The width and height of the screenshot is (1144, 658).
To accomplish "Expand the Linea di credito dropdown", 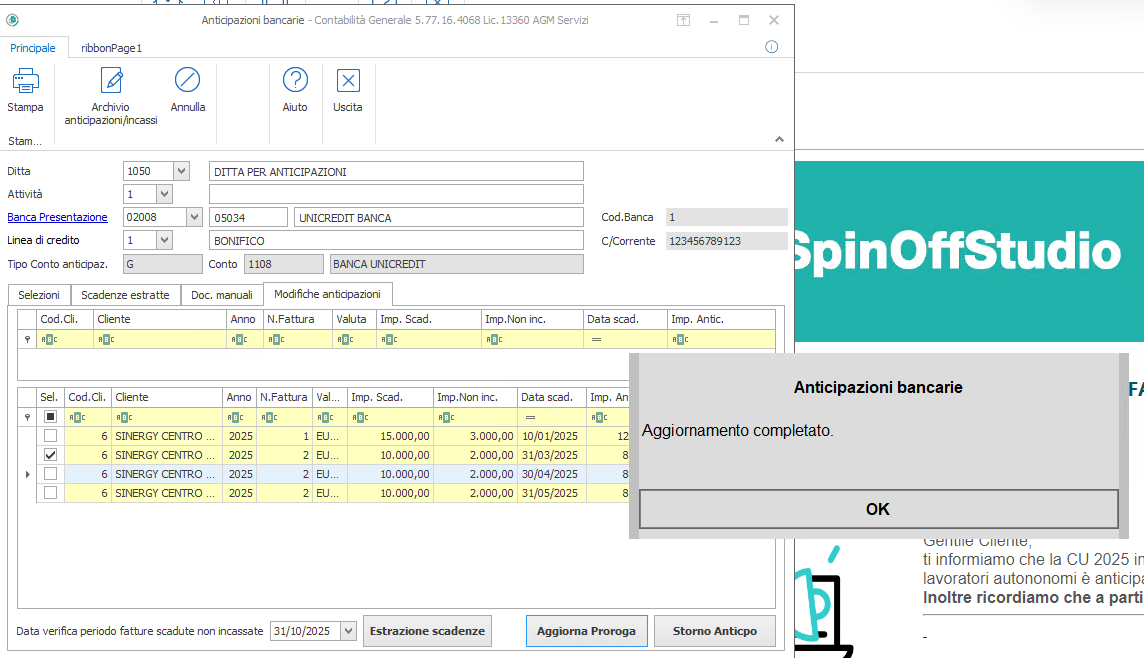I will [x=164, y=240].
